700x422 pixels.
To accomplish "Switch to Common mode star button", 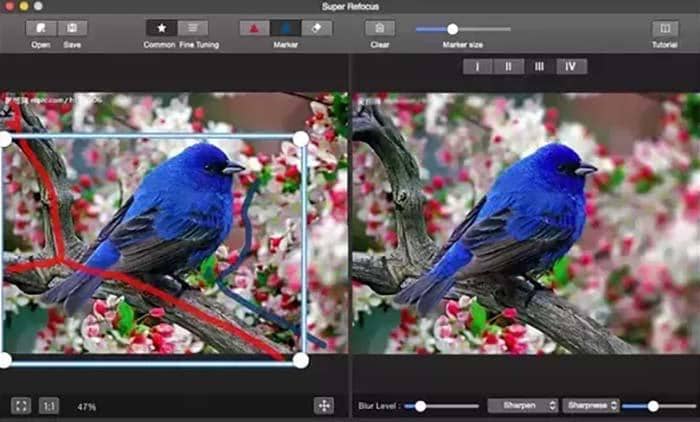I will (x=161, y=28).
